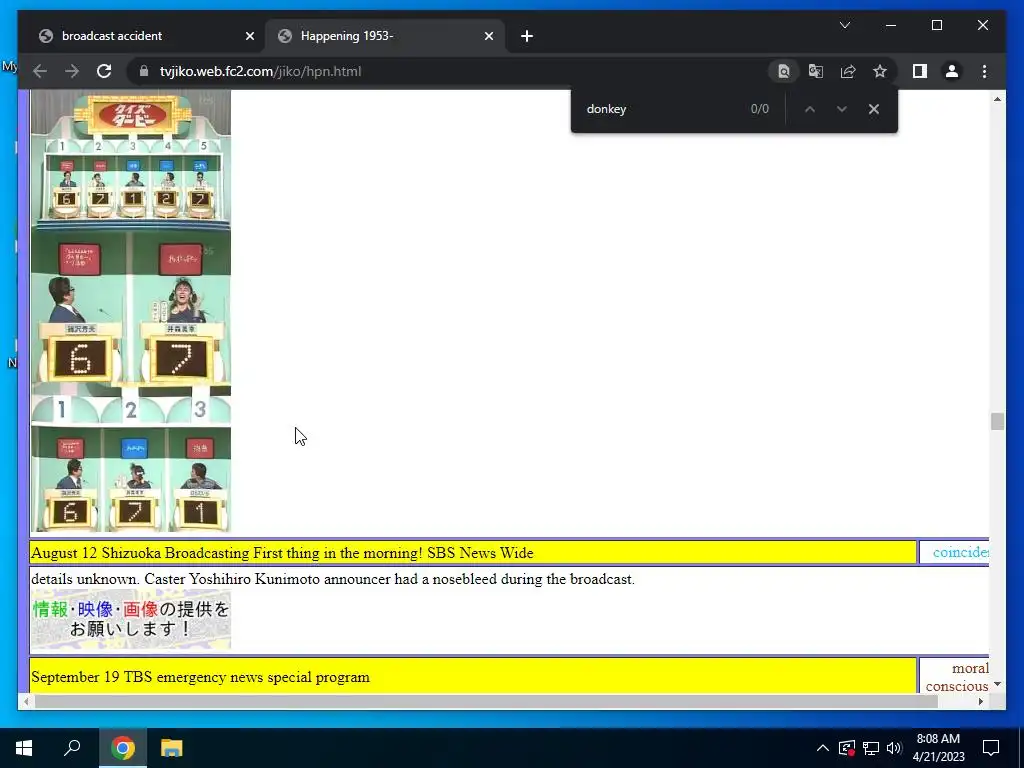Click the 'moral conscious' category cell
Viewport: 1024px width, 768px height.
pyautogui.click(x=954, y=677)
